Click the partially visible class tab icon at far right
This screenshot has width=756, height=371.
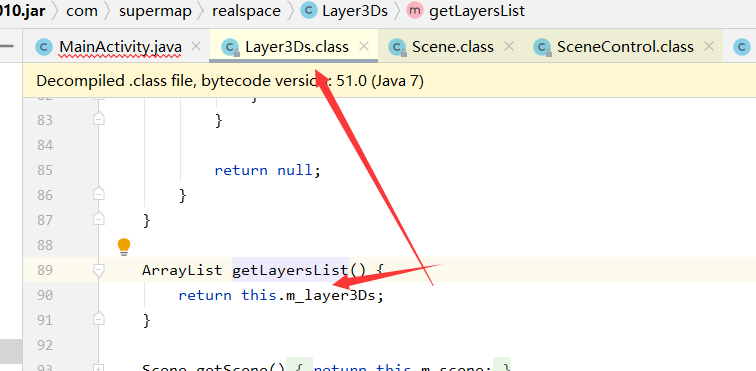click(742, 47)
